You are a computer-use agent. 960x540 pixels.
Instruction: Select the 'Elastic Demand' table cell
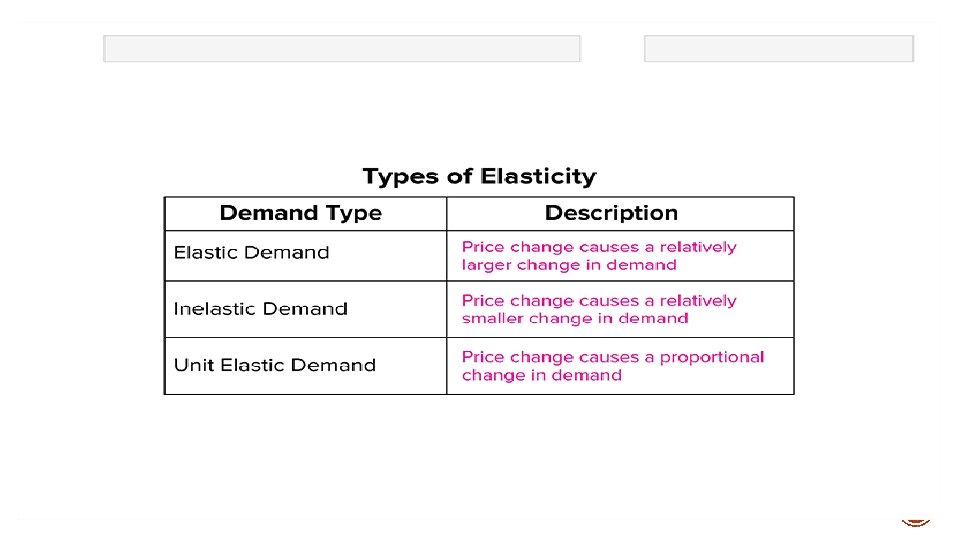pyautogui.click(x=251, y=252)
